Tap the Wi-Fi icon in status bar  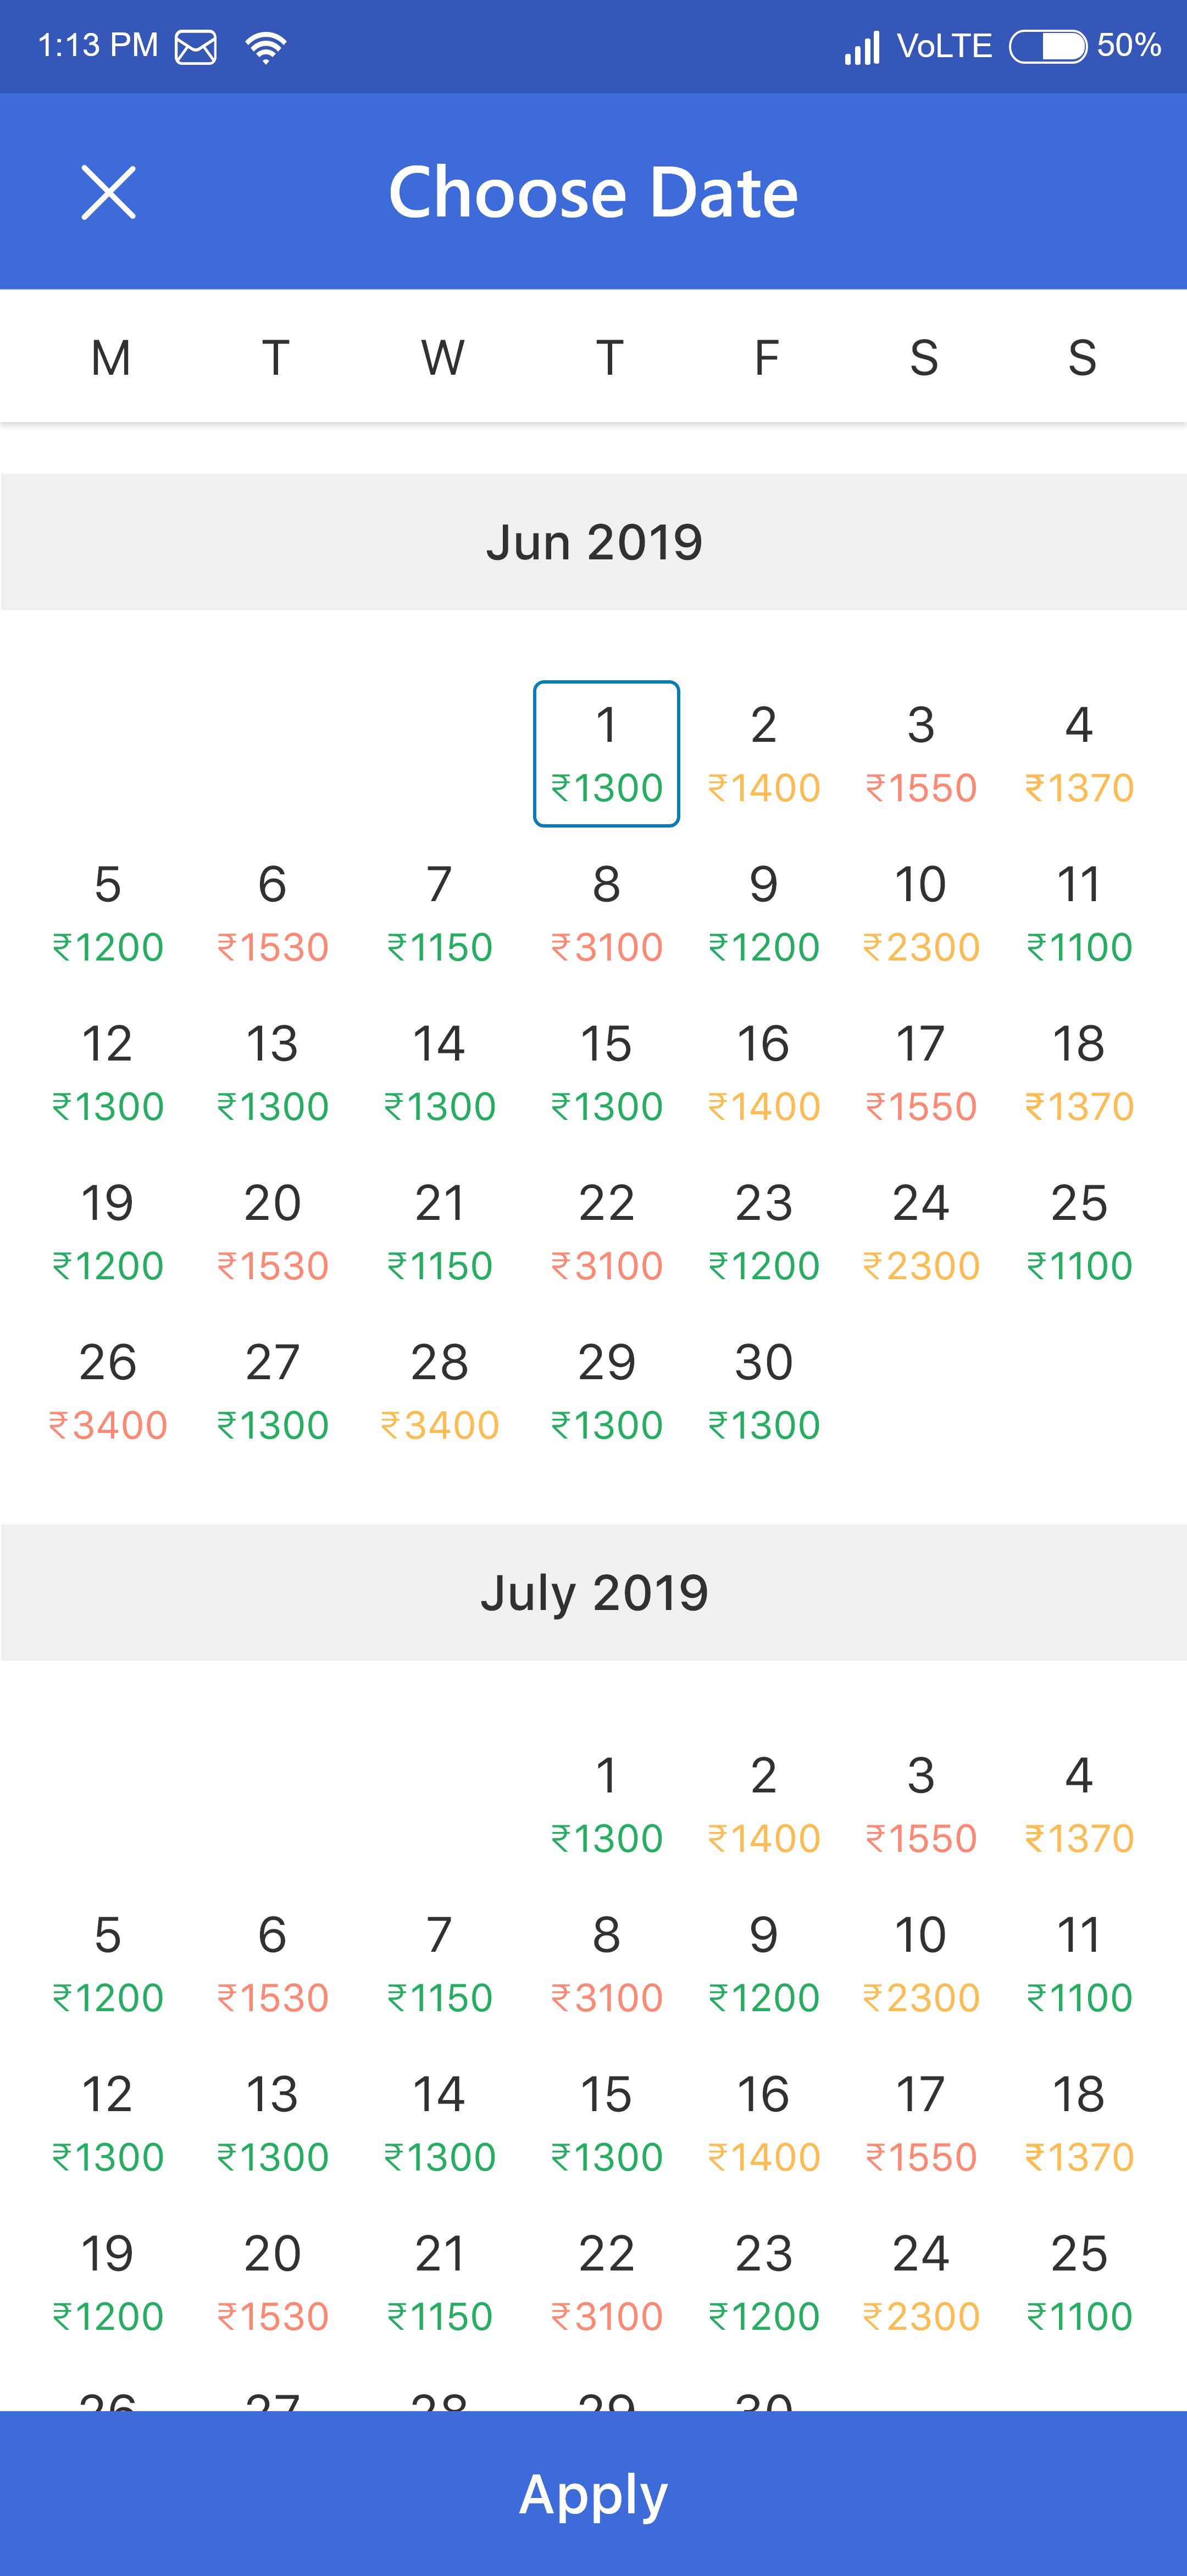click(x=266, y=47)
